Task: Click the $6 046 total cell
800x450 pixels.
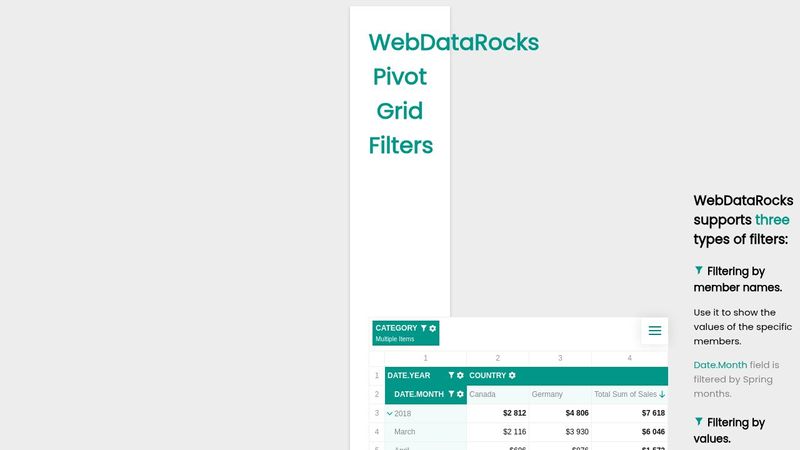Action: tap(630, 432)
